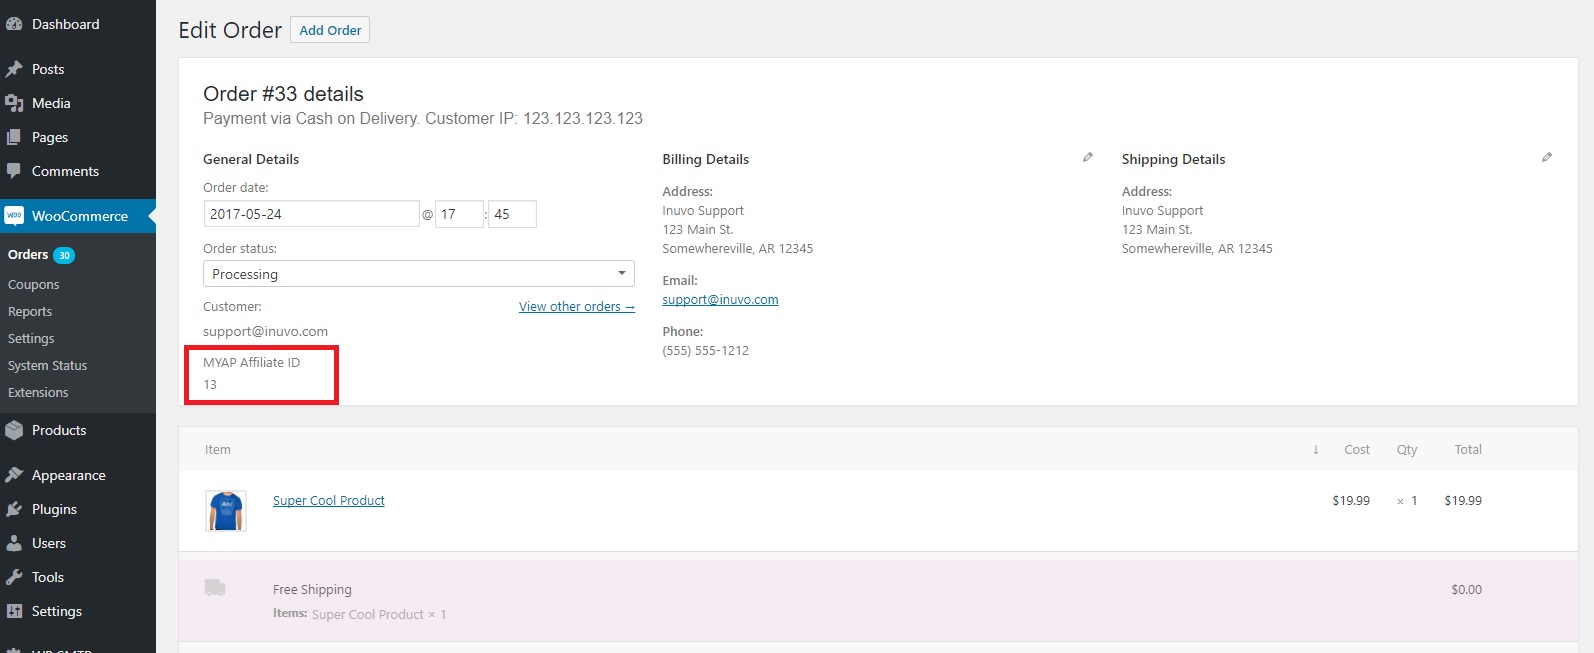Click the Media icon in sidebar
Viewport: 1594px width, 653px height.
coord(14,103)
